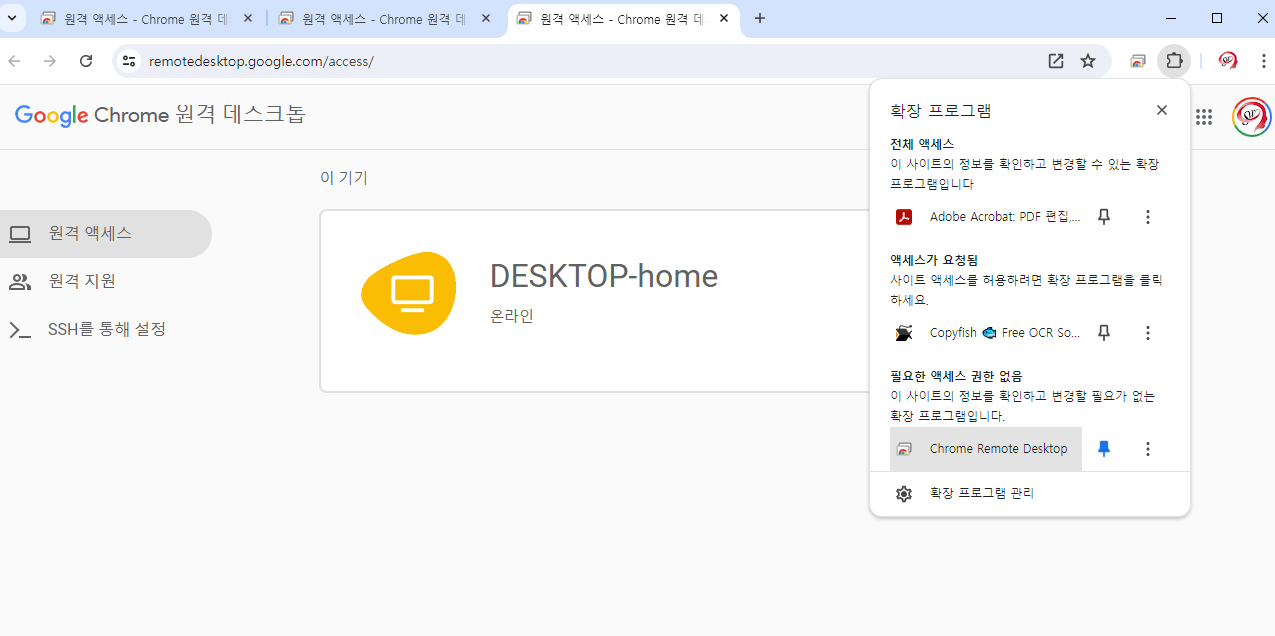The width and height of the screenshot is (1275, 636).
Task: Focus the address bar URL field
Action: pyautogui.click(x=590, y=61)
